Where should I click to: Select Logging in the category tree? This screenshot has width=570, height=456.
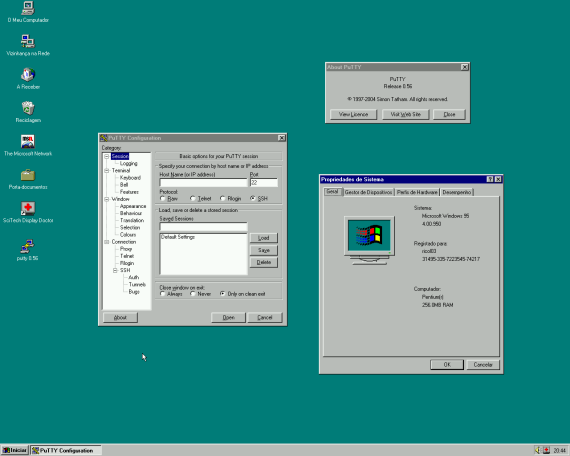129,164
